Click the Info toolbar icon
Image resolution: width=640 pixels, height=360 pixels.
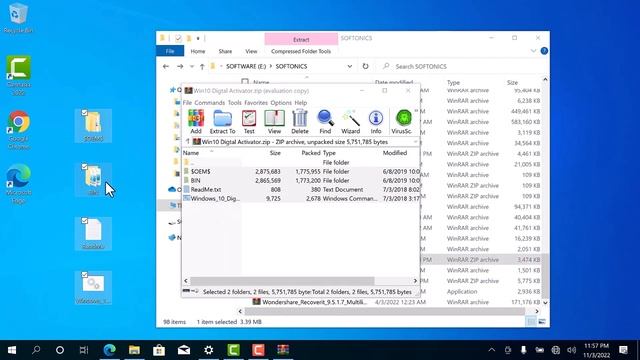coord(376,122)
